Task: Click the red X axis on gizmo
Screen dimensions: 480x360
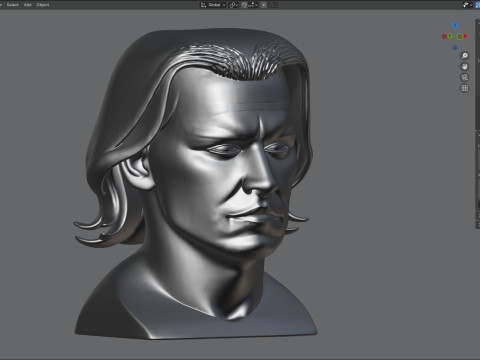Action: [465, 36]
